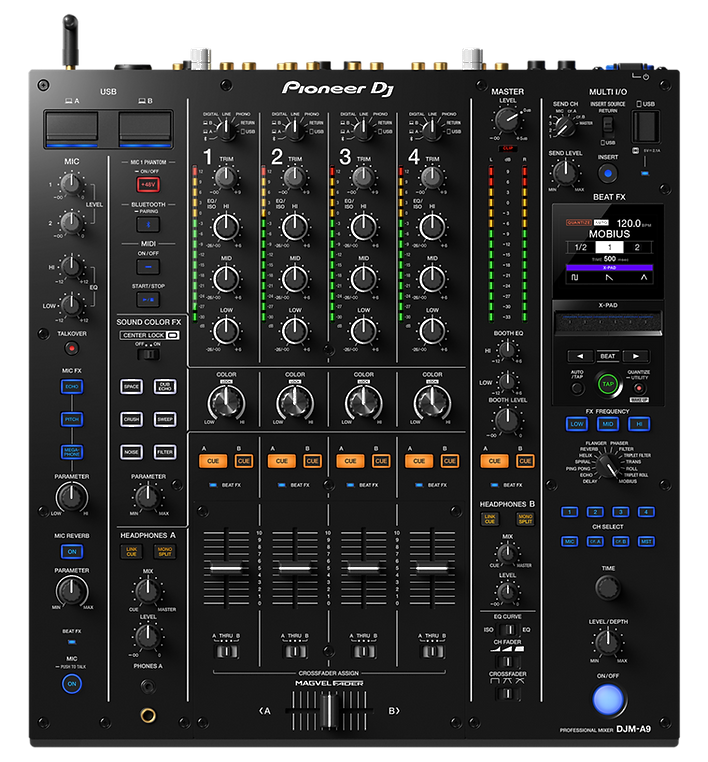This screenshot has width=708, height=762.
Task: Toggle Headphones B LINK CUE
Action: (490, 519)
